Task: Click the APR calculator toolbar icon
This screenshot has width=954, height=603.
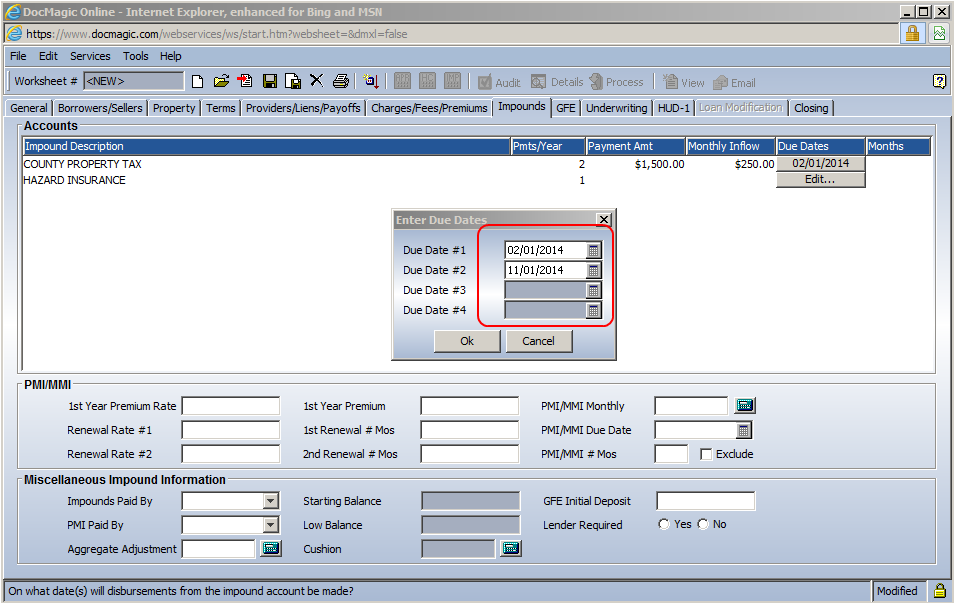Action: pos(402,81)
